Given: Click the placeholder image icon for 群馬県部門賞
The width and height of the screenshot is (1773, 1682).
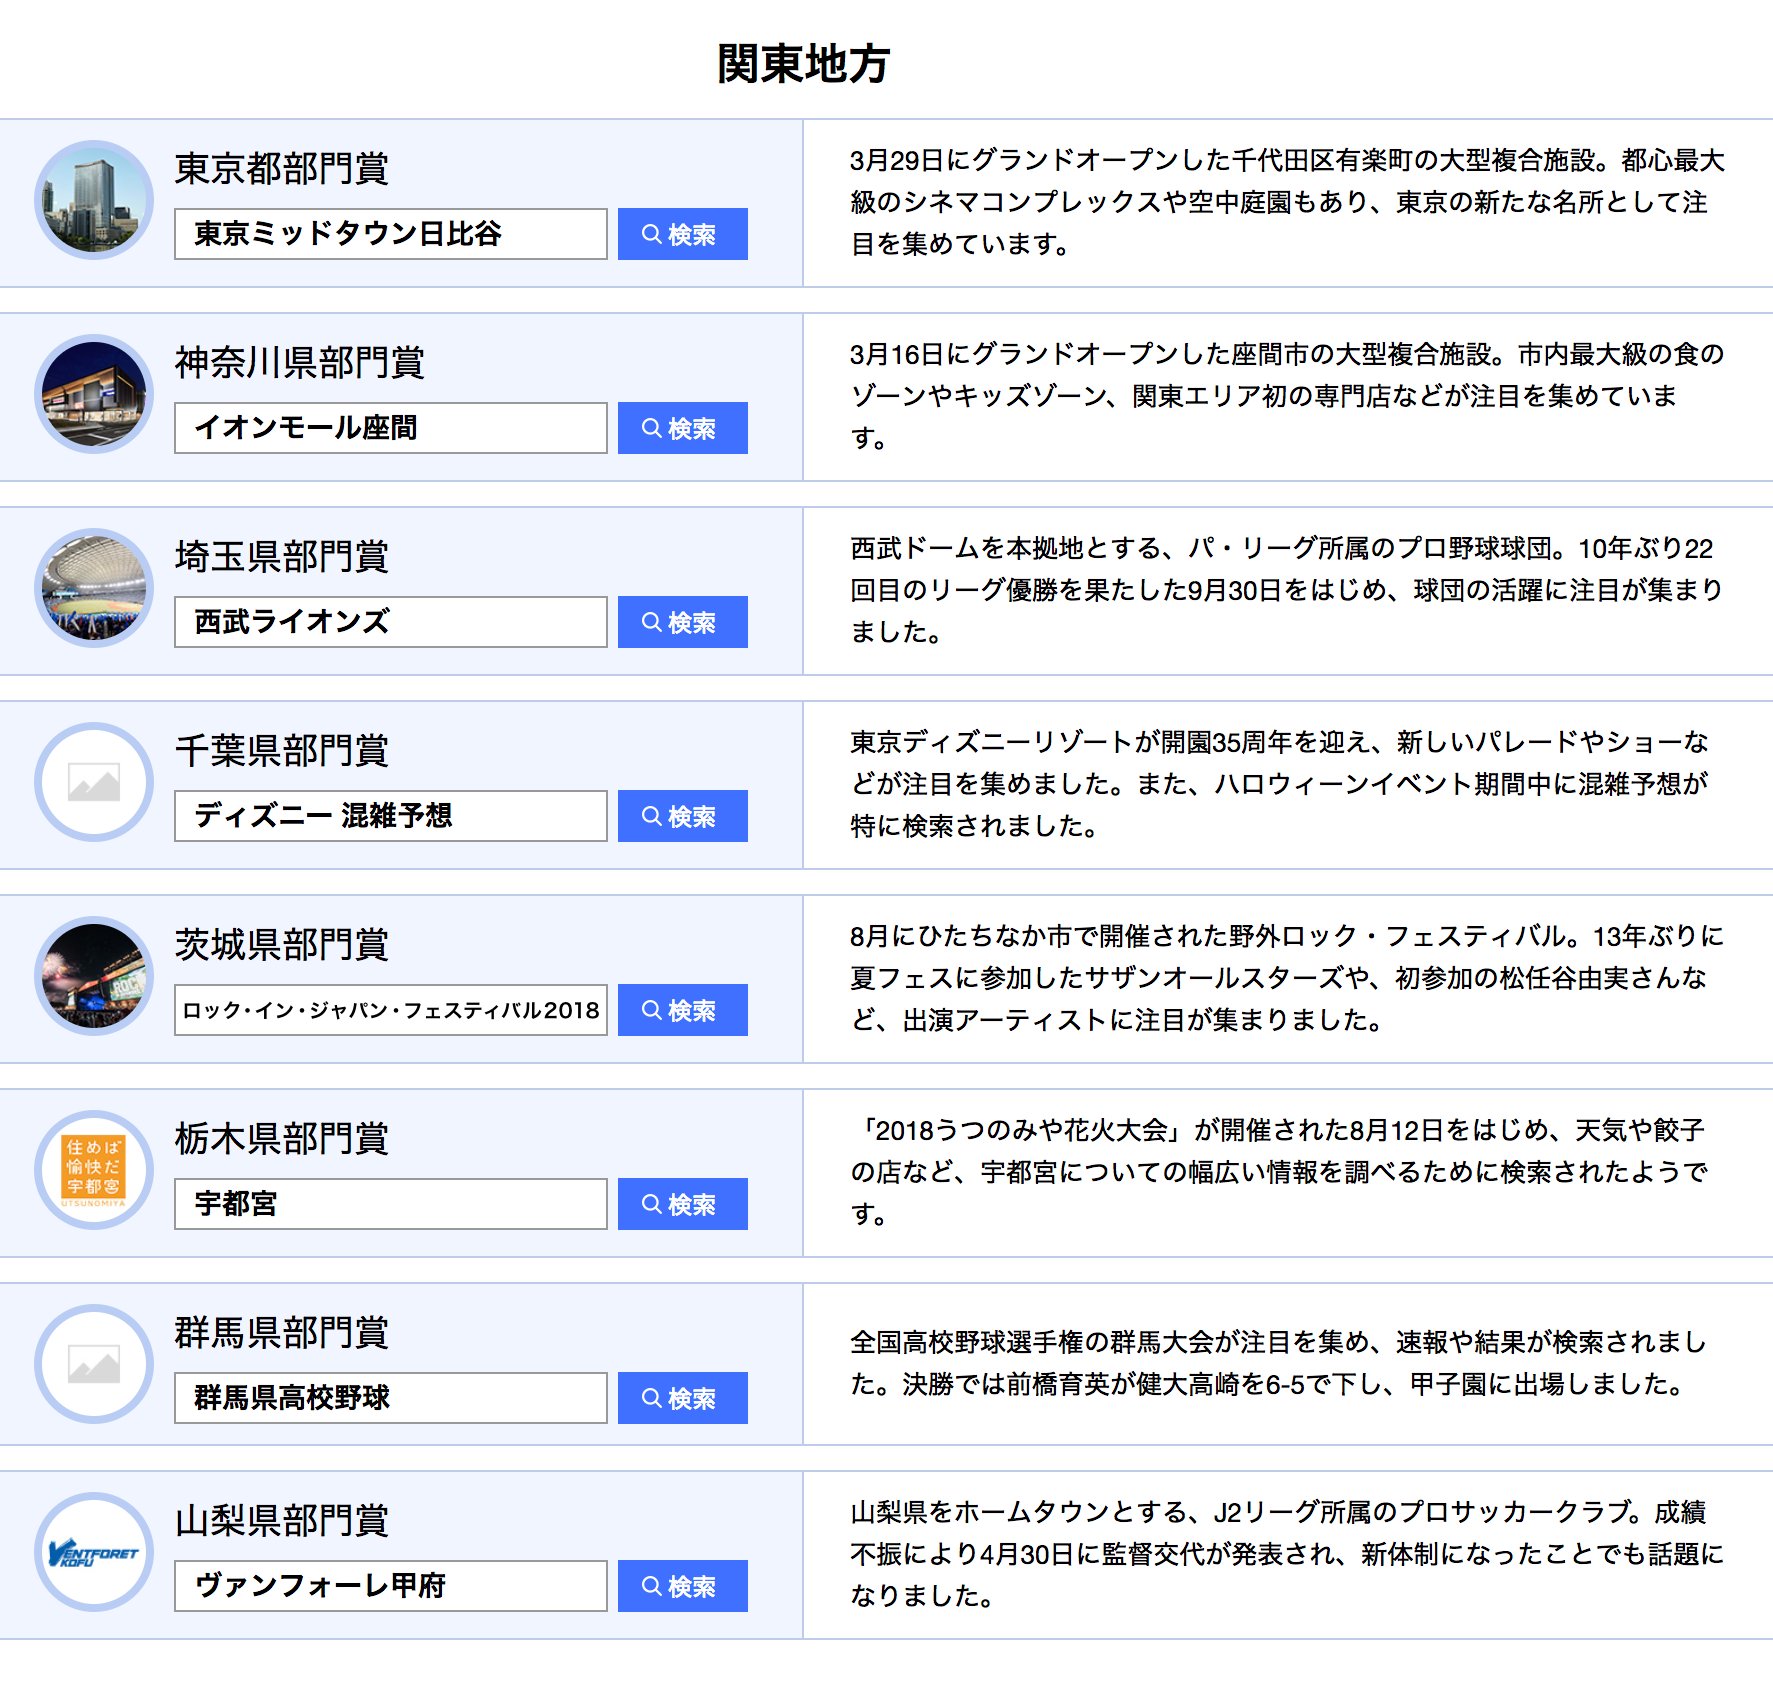Looking at the screenshot, I should coord(94,1364).
